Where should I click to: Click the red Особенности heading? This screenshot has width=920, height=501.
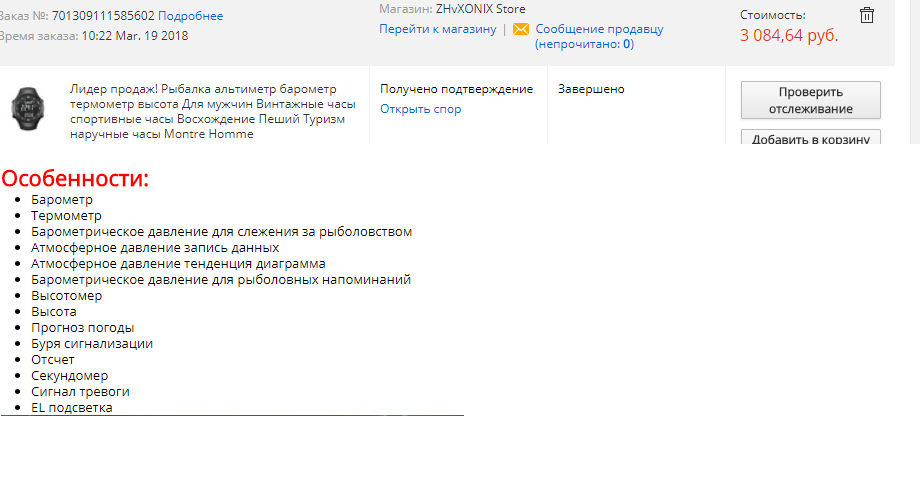click(x=75, y=179)
